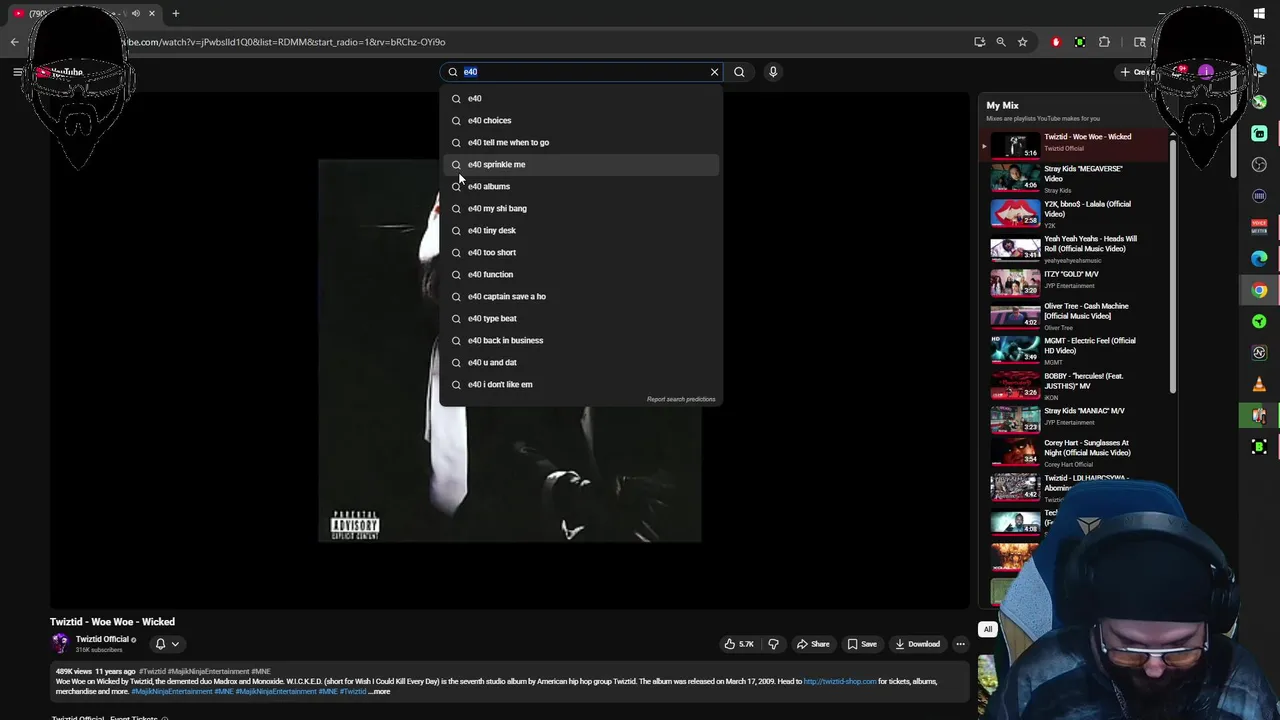Screen dimensions: 1280x720
Task: Click the install app icon in the address bar
Action: pyautogui.click(x=979, y=42)
